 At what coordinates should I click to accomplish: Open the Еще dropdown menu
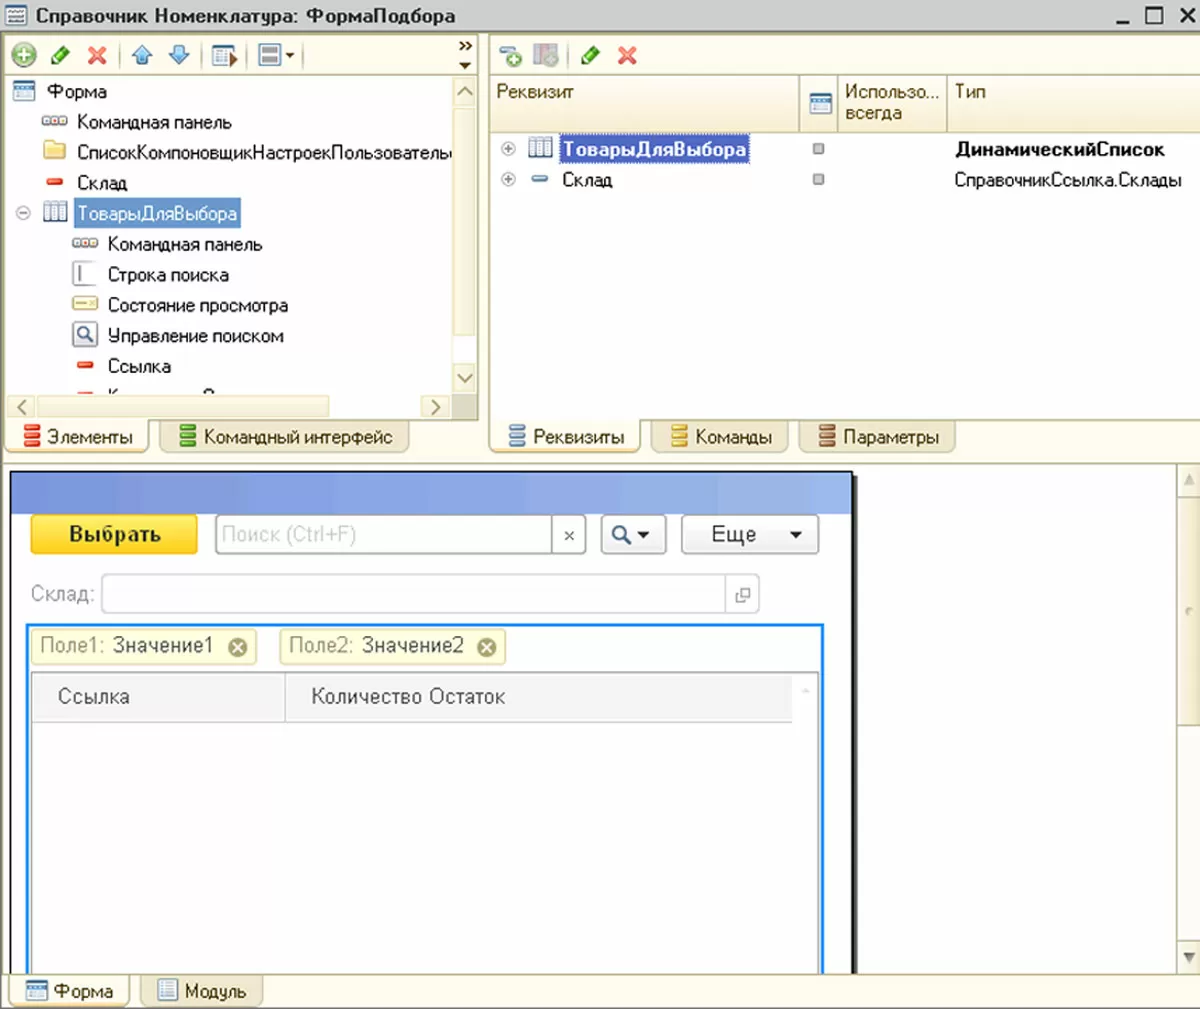click(x=750, y=535)
